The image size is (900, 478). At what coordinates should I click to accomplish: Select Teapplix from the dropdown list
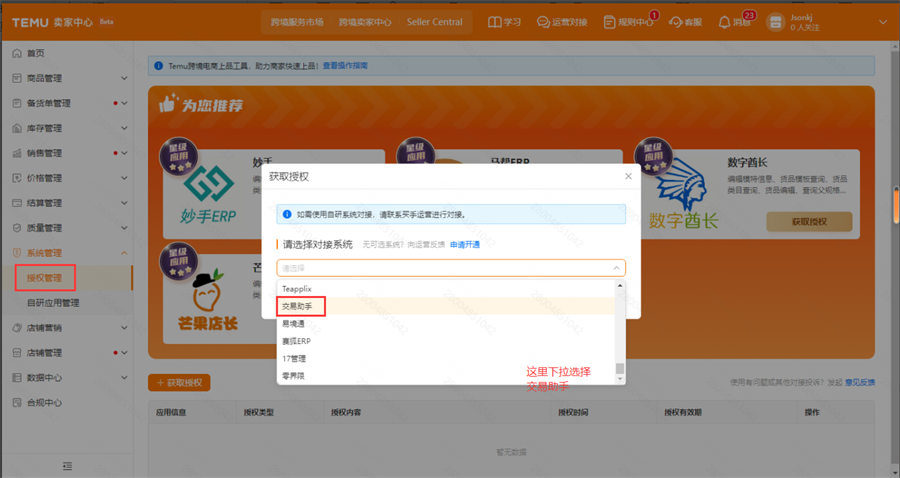(x=445, y=289)
